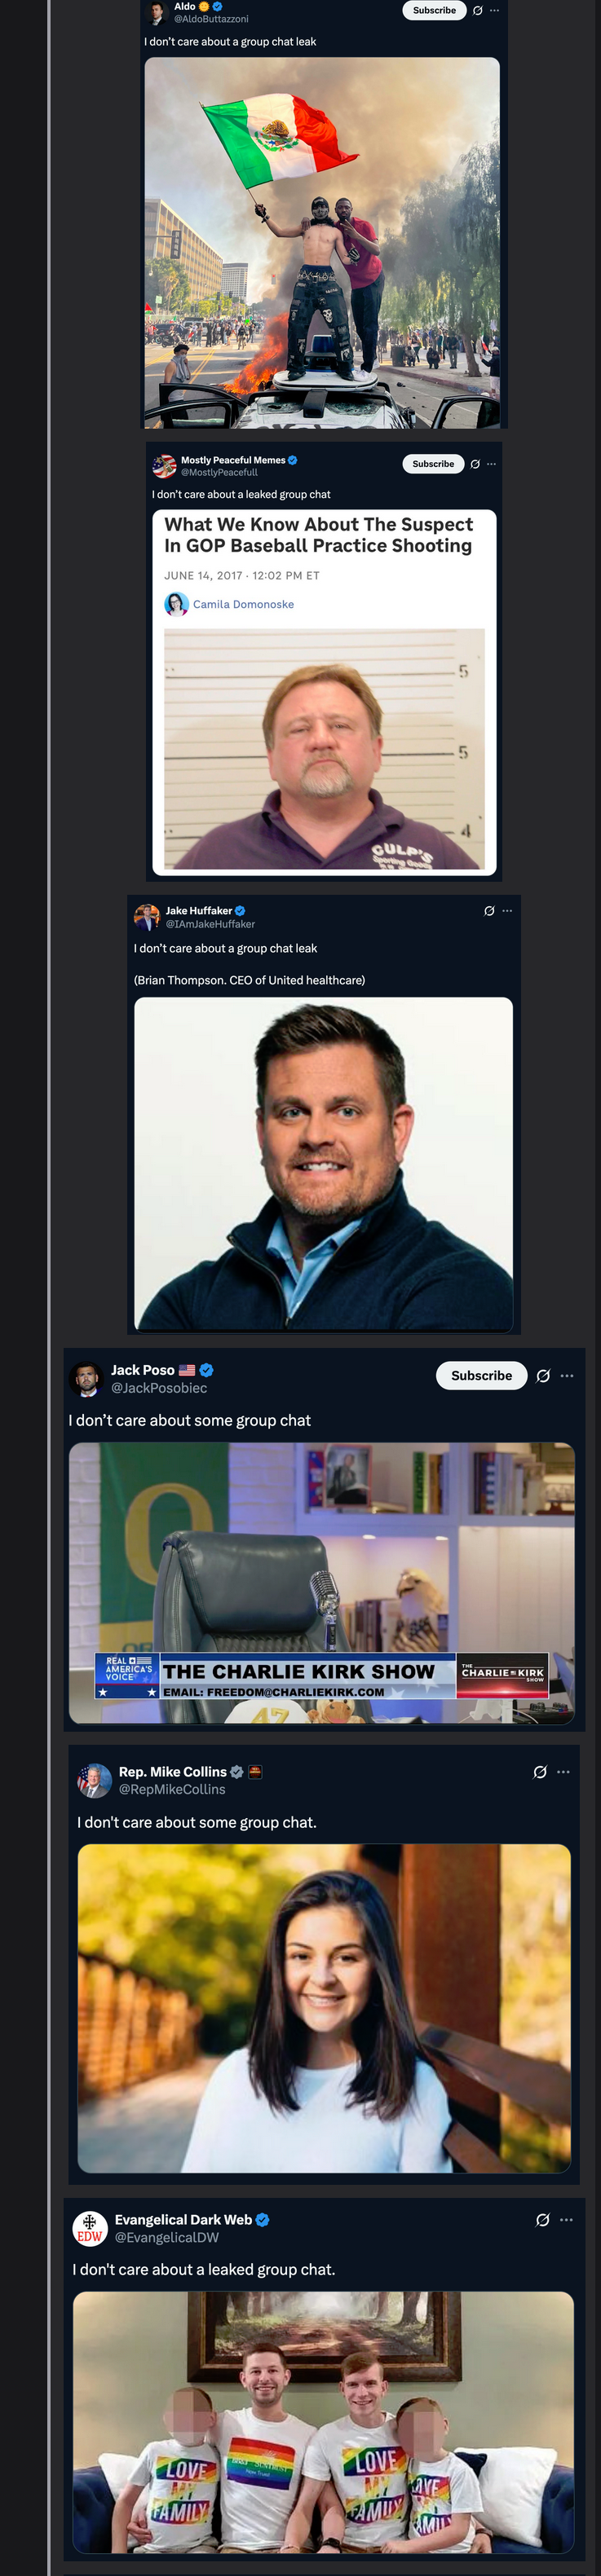Click Grok icon on Jake Huffaker's post
The height and width of the screenshot is (2576, 601).
[x=489, y=911]
